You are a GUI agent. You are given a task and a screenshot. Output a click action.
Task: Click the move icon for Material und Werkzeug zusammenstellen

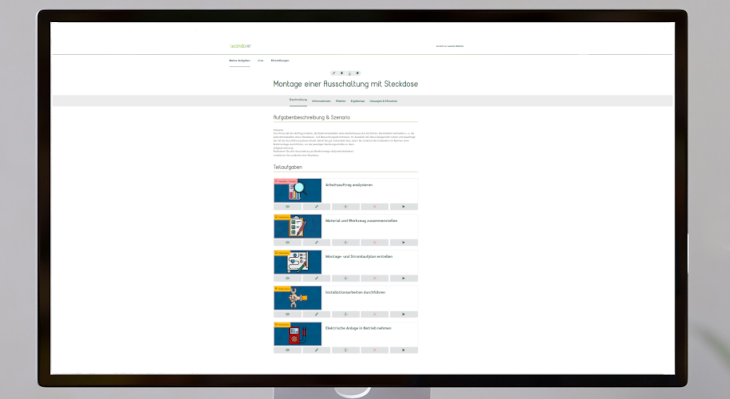tap(345, 243)
